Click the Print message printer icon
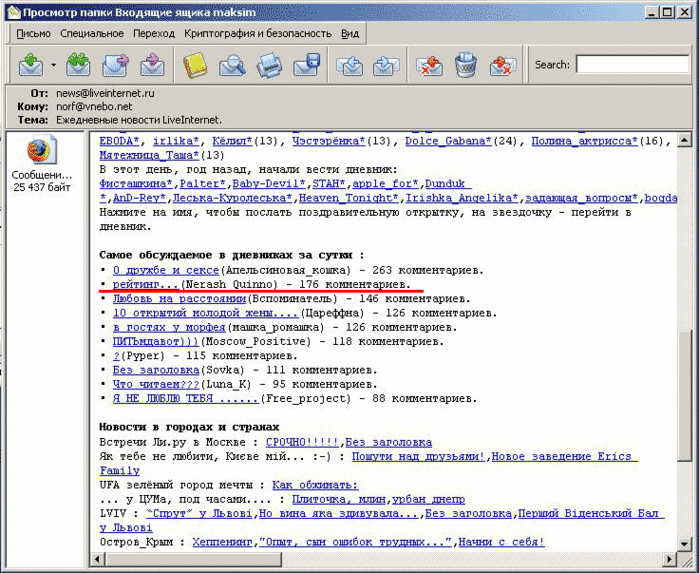The image size is (699, 573). (269, 66)
